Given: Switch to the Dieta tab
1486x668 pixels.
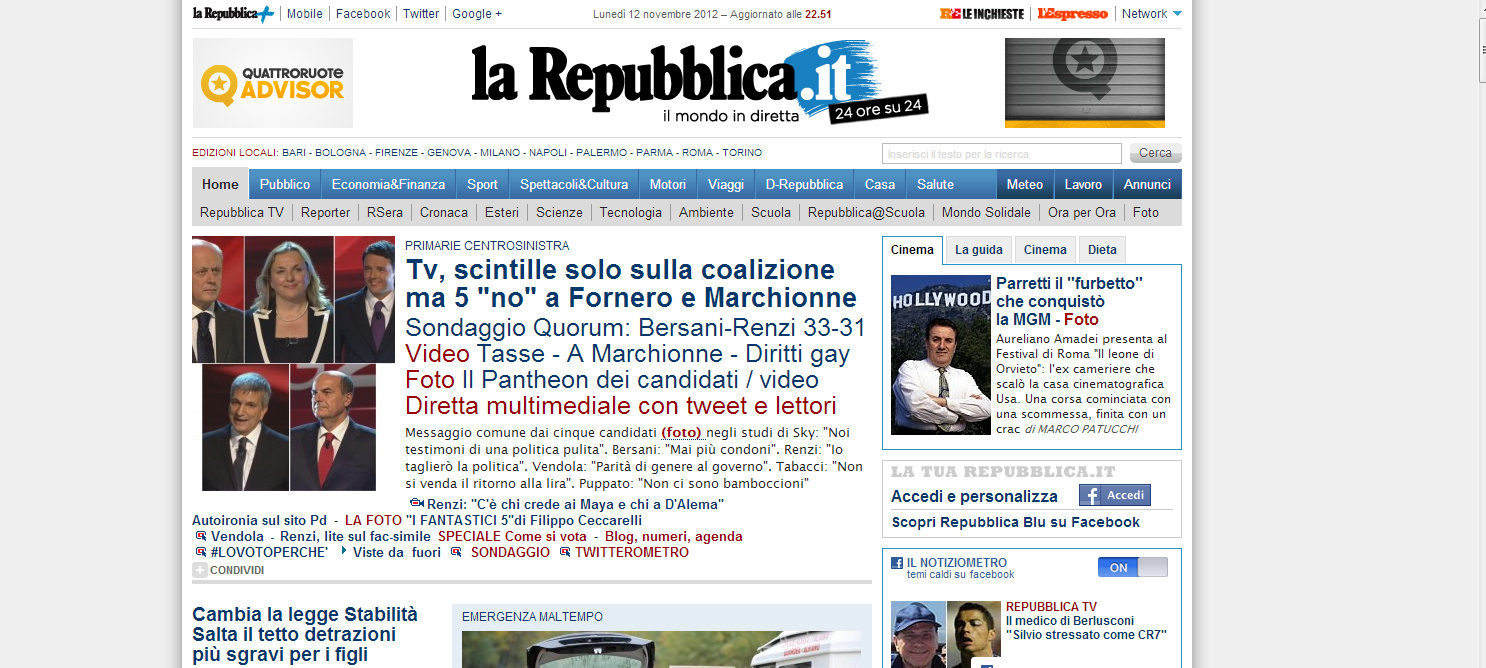Looking at the screenshot, I should click(x=1103, y=250).
